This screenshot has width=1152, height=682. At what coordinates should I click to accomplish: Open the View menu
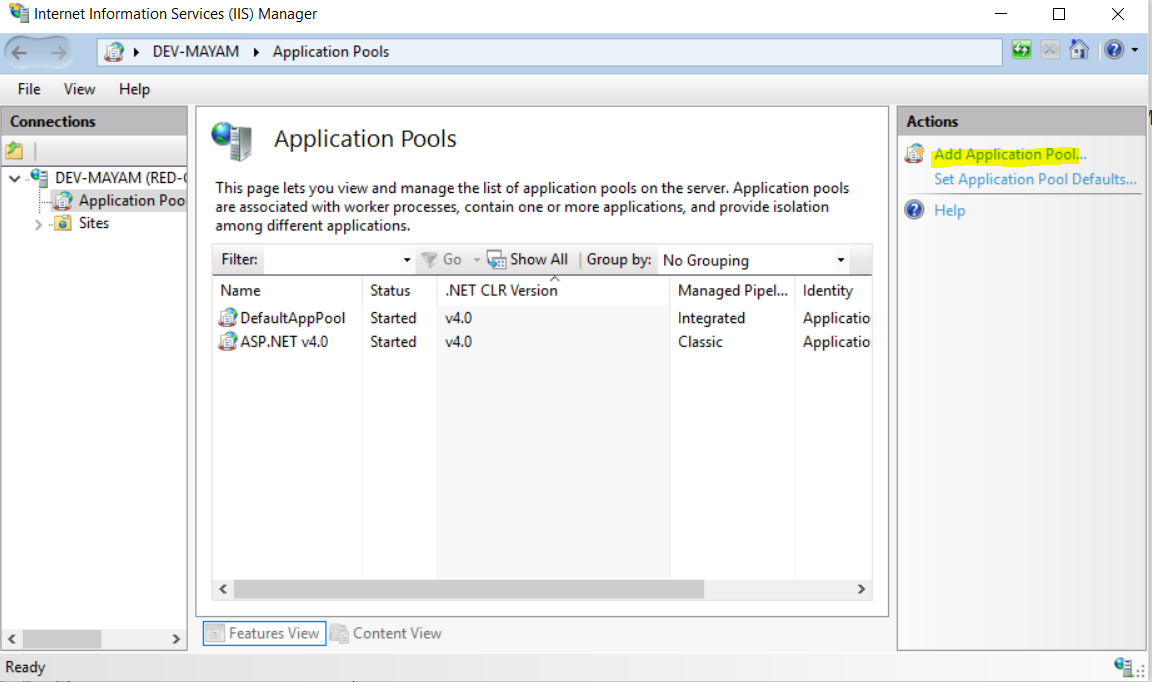(x=79, y=89)
